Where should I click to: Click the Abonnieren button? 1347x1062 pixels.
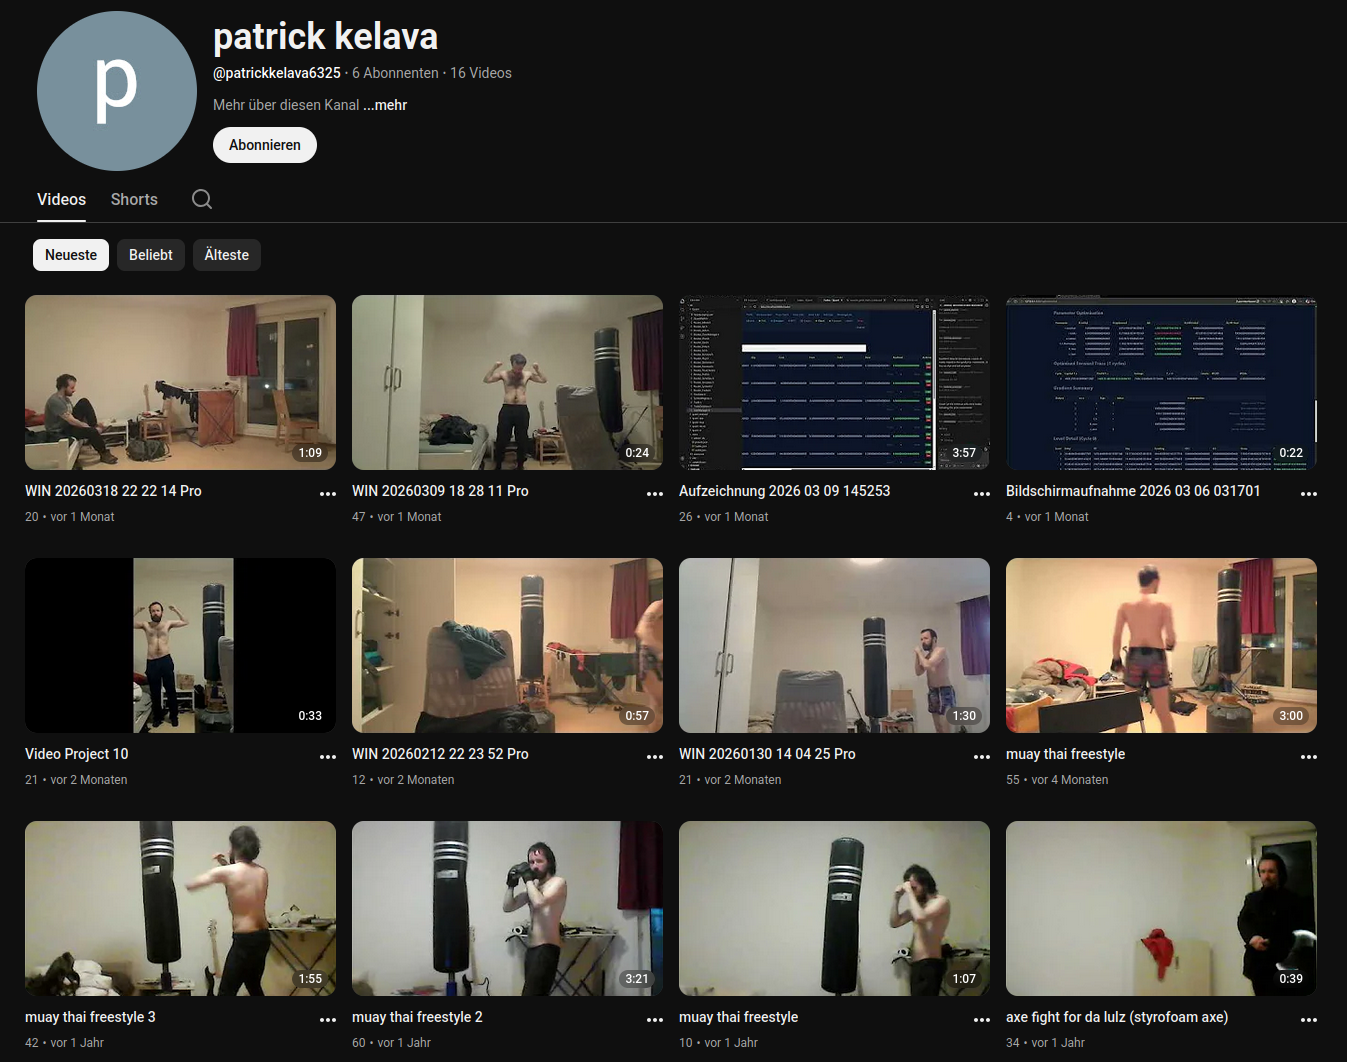(x=265, y=145)
